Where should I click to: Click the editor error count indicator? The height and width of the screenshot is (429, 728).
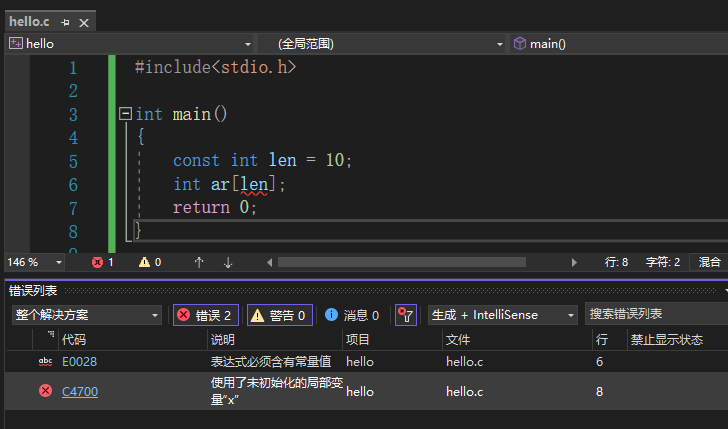(103, 262)
